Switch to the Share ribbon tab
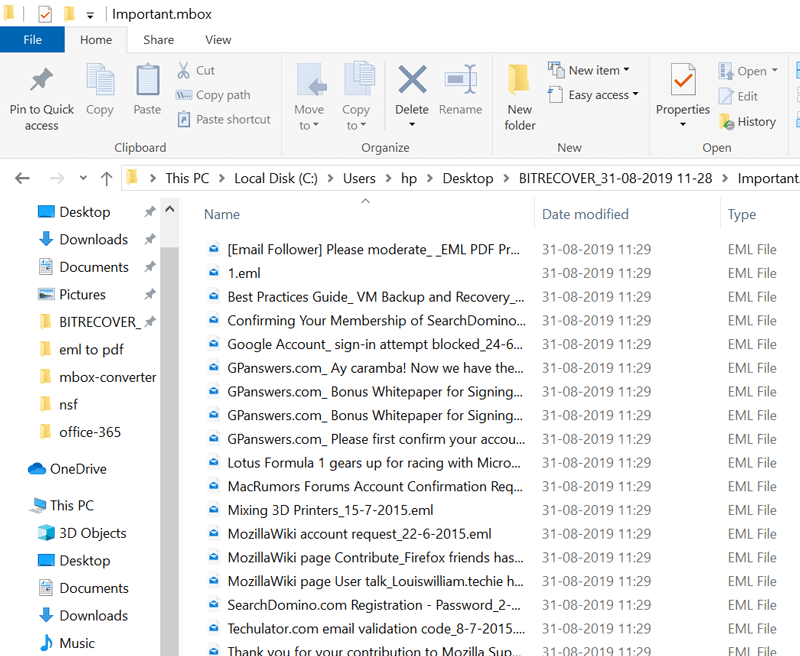800x656 pixels. [158, 40]
